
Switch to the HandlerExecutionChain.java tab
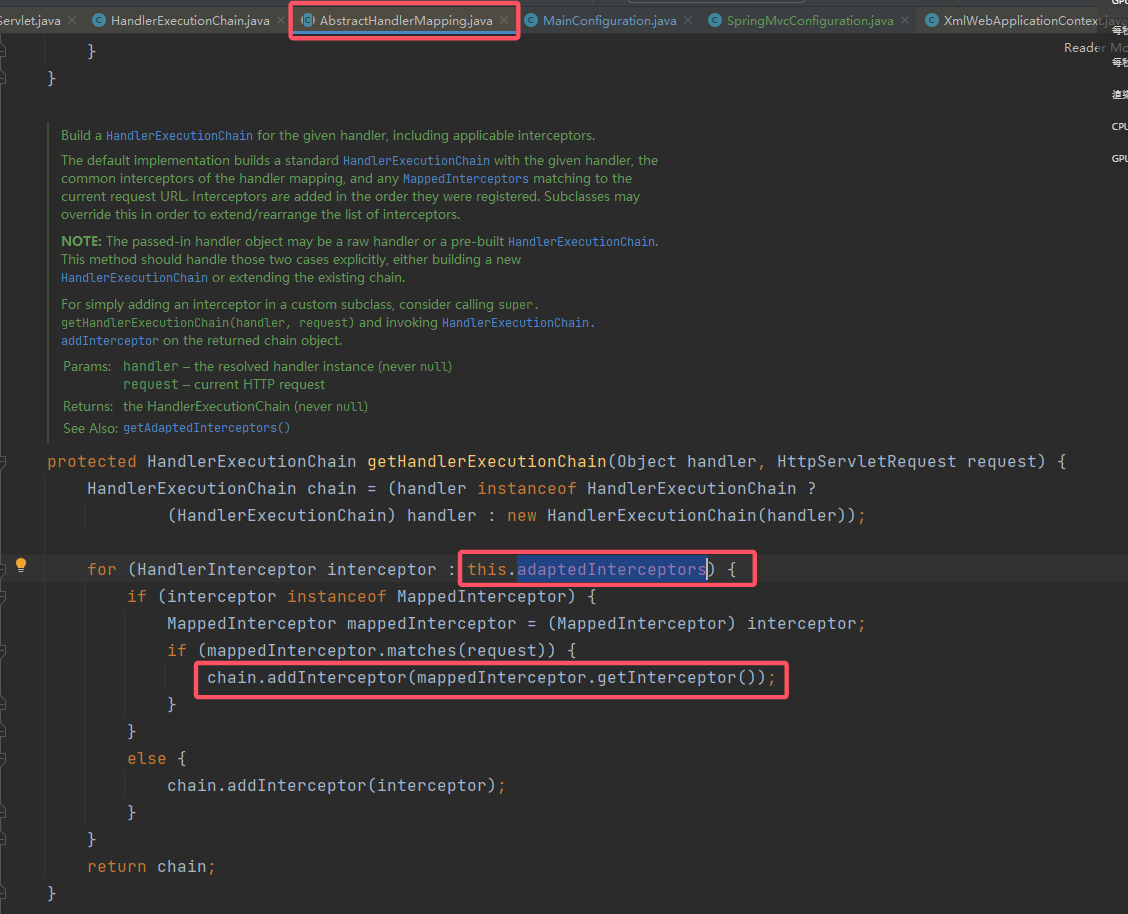(x=190, y=21)
